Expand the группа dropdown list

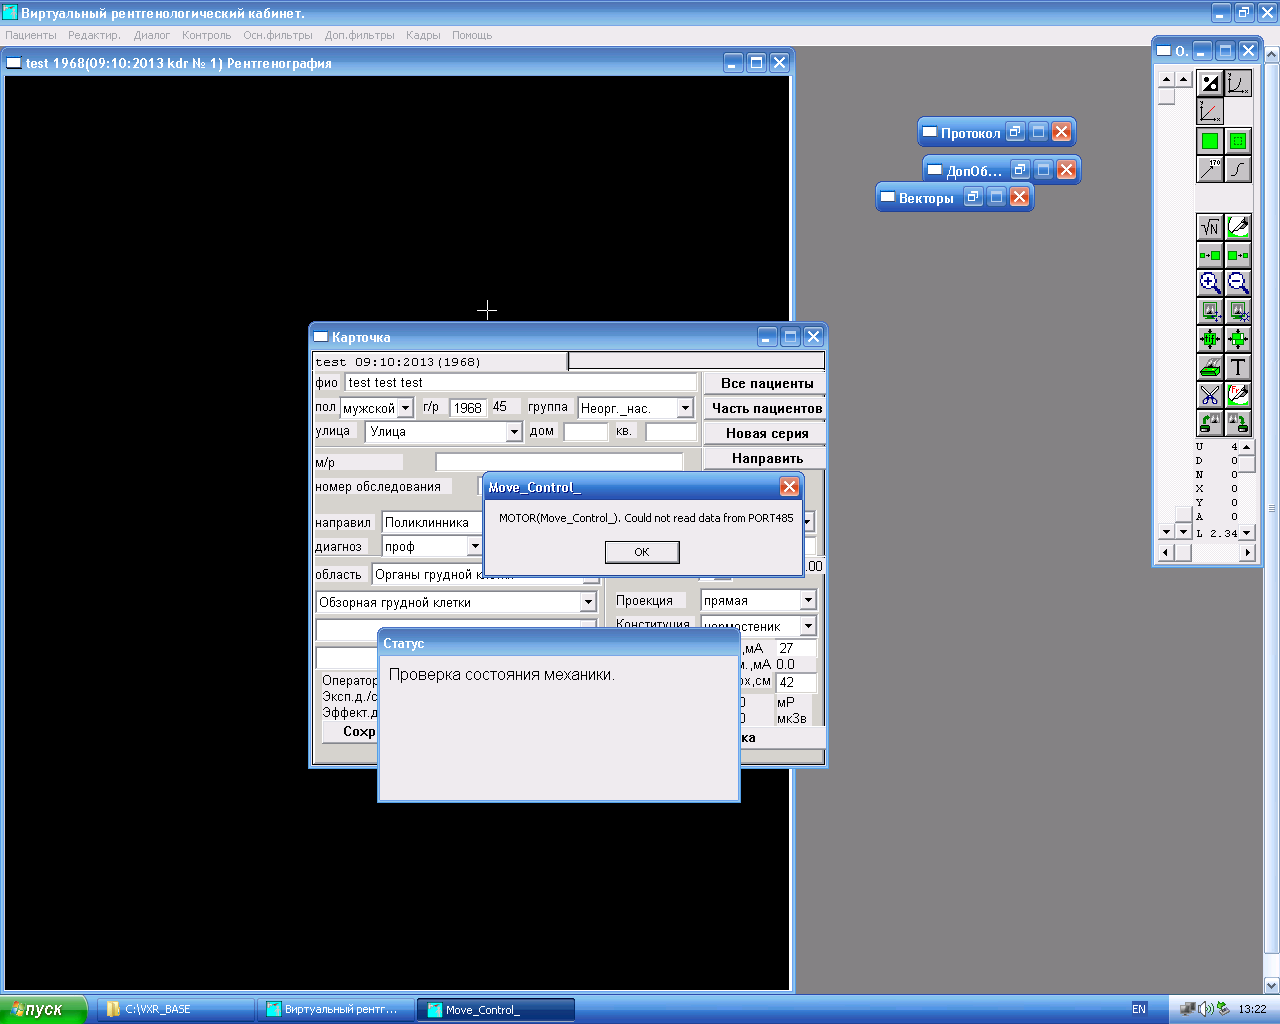[685, 408]
